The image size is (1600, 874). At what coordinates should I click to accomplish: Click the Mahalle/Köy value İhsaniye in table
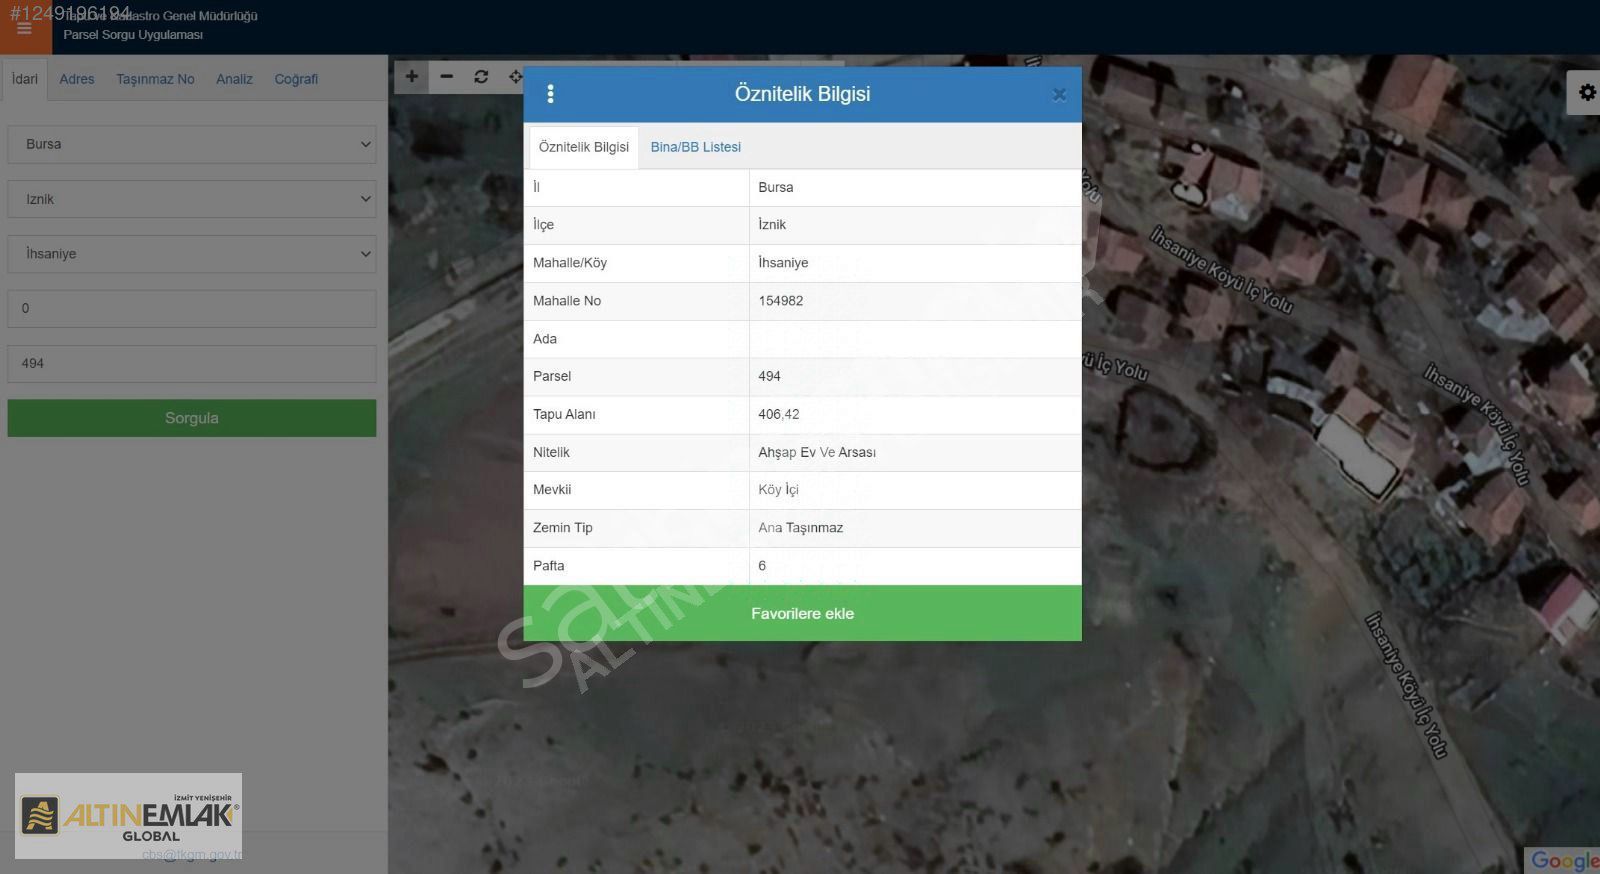coord(783,263)
